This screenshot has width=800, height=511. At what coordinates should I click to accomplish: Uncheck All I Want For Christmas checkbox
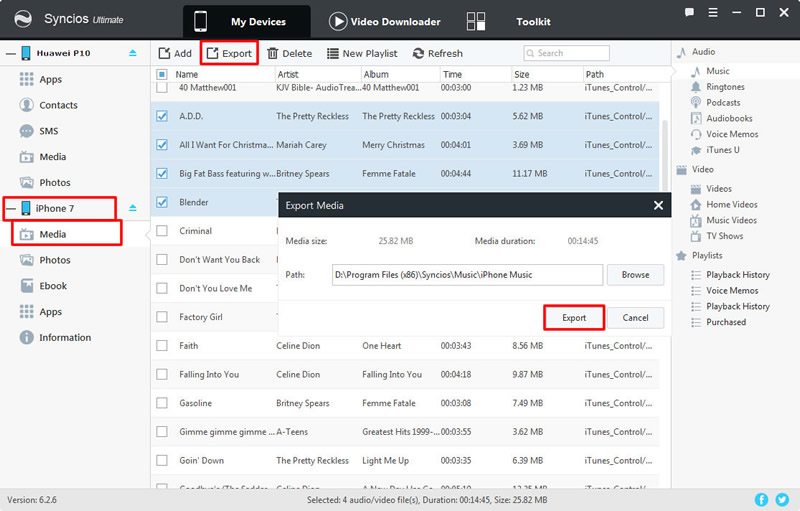[x=162, y=145]
